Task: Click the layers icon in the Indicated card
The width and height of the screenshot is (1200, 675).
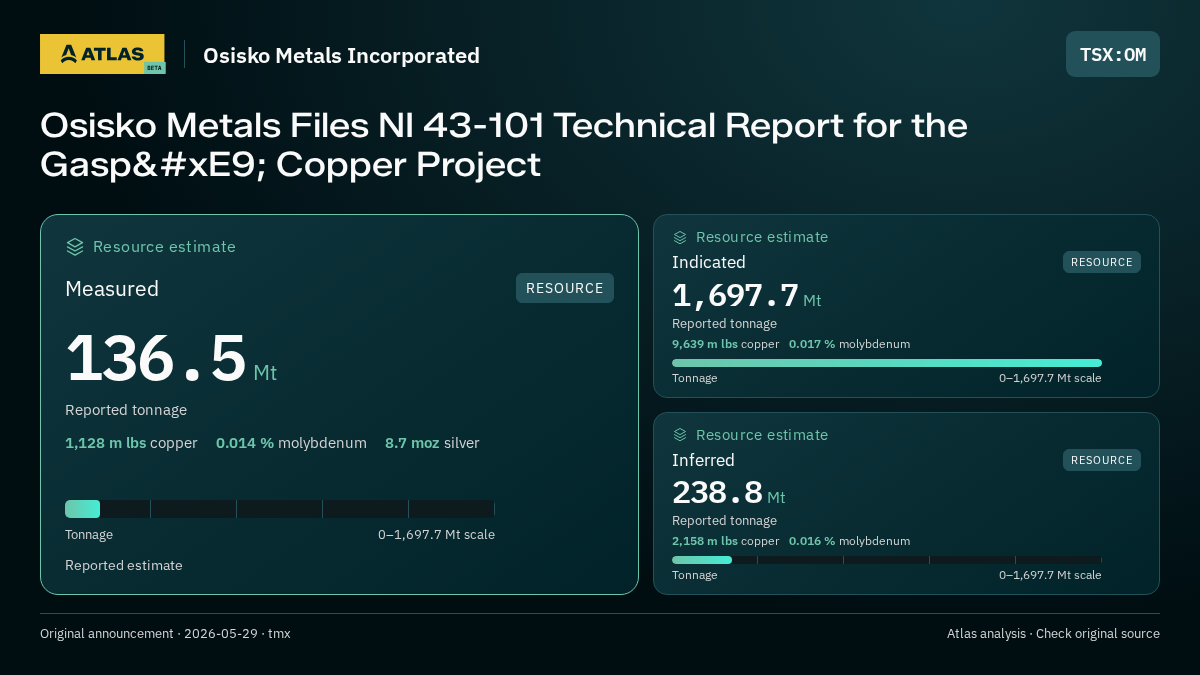Action: point(680,237)
